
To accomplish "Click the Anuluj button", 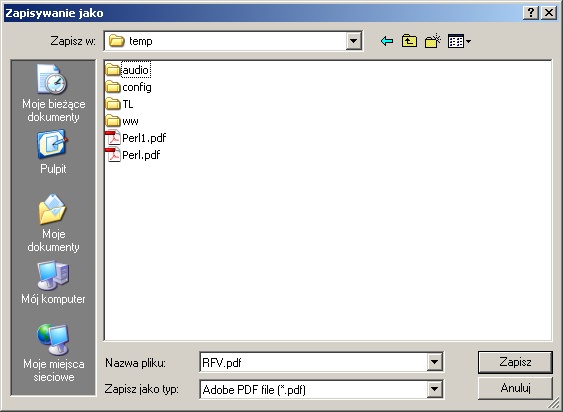I will click(x=515, y=388).
